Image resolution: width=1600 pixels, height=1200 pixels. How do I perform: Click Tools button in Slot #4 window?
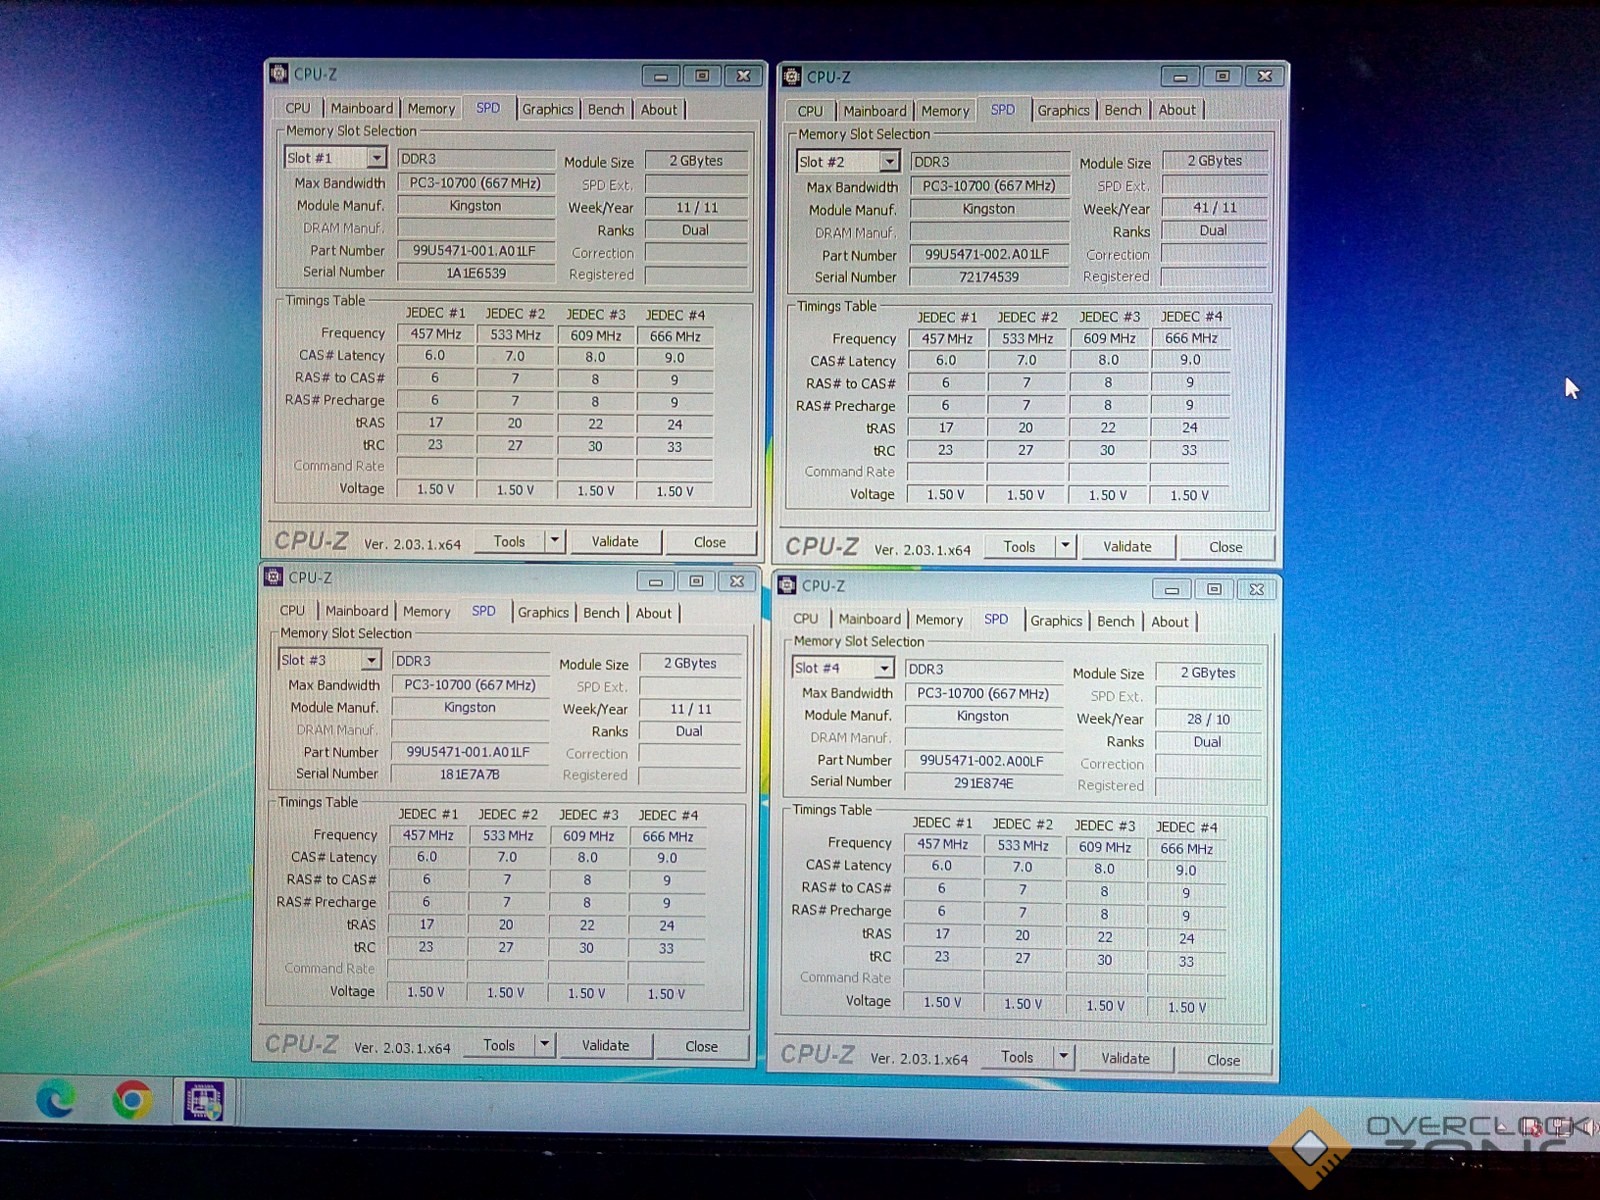[1017, 1057]
